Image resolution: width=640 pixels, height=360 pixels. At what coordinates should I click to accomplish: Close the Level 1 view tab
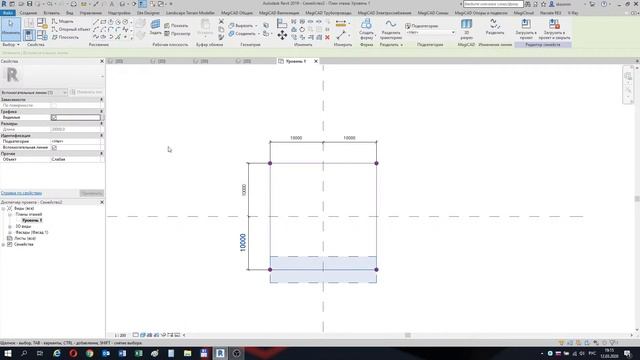316,61
